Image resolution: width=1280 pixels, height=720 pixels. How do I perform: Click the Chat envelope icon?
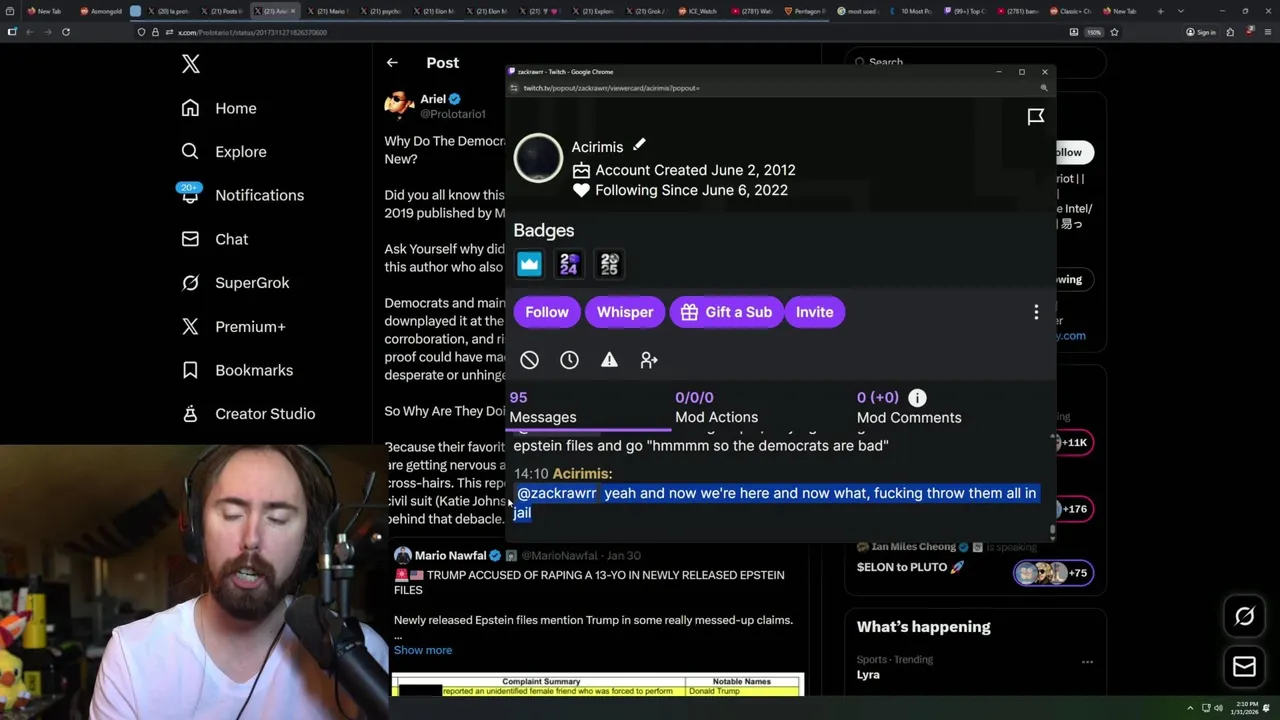pyautogui.click(x=190, y=239)
